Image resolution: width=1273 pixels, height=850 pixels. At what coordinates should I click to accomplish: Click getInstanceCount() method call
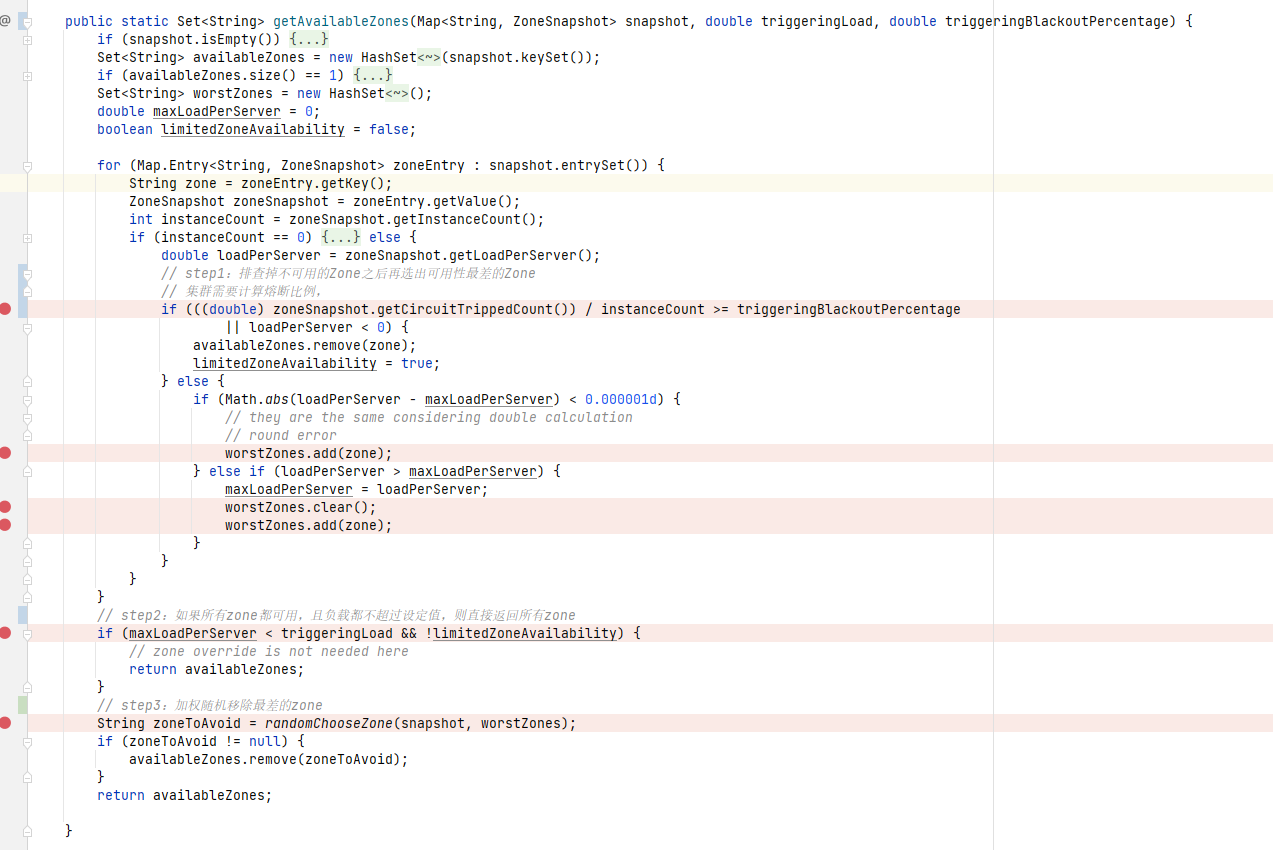pos(456,219)
